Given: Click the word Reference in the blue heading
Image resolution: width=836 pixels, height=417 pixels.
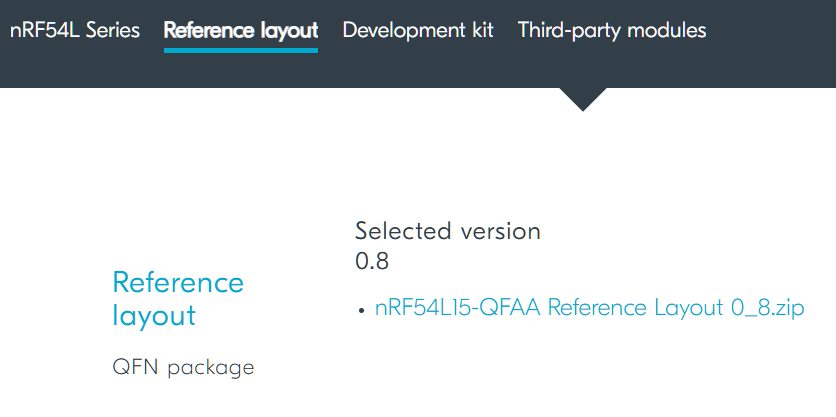Looking at the screenshot, I should [178, 282].
